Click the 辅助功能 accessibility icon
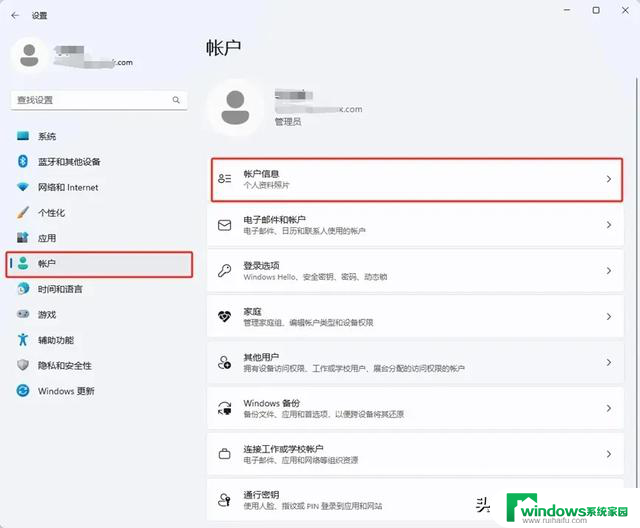This screenshot has height=528, width=640. pos(23,339)
